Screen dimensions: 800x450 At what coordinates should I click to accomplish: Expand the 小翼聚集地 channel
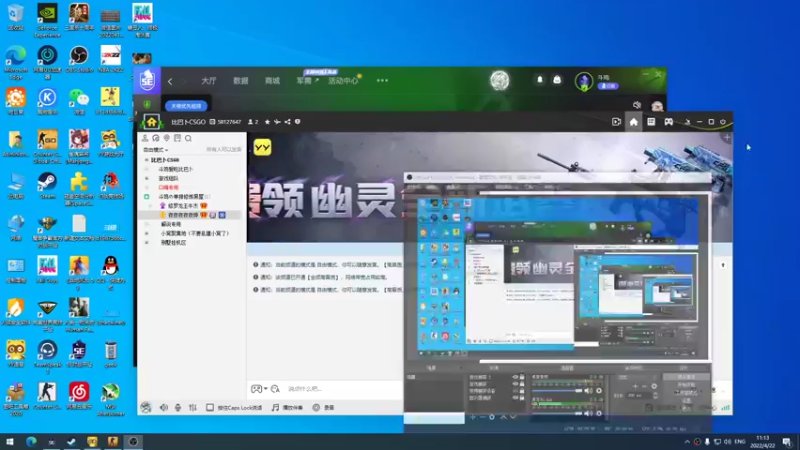click(x=146, y=233)
